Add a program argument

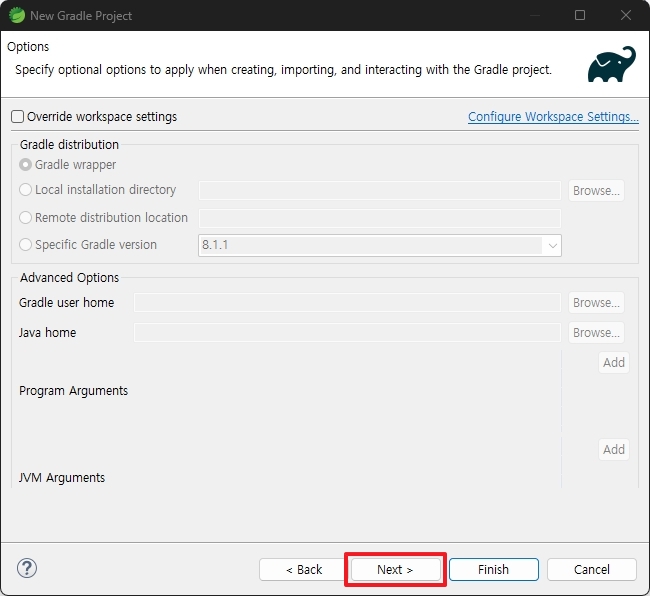tap(614, 362)
